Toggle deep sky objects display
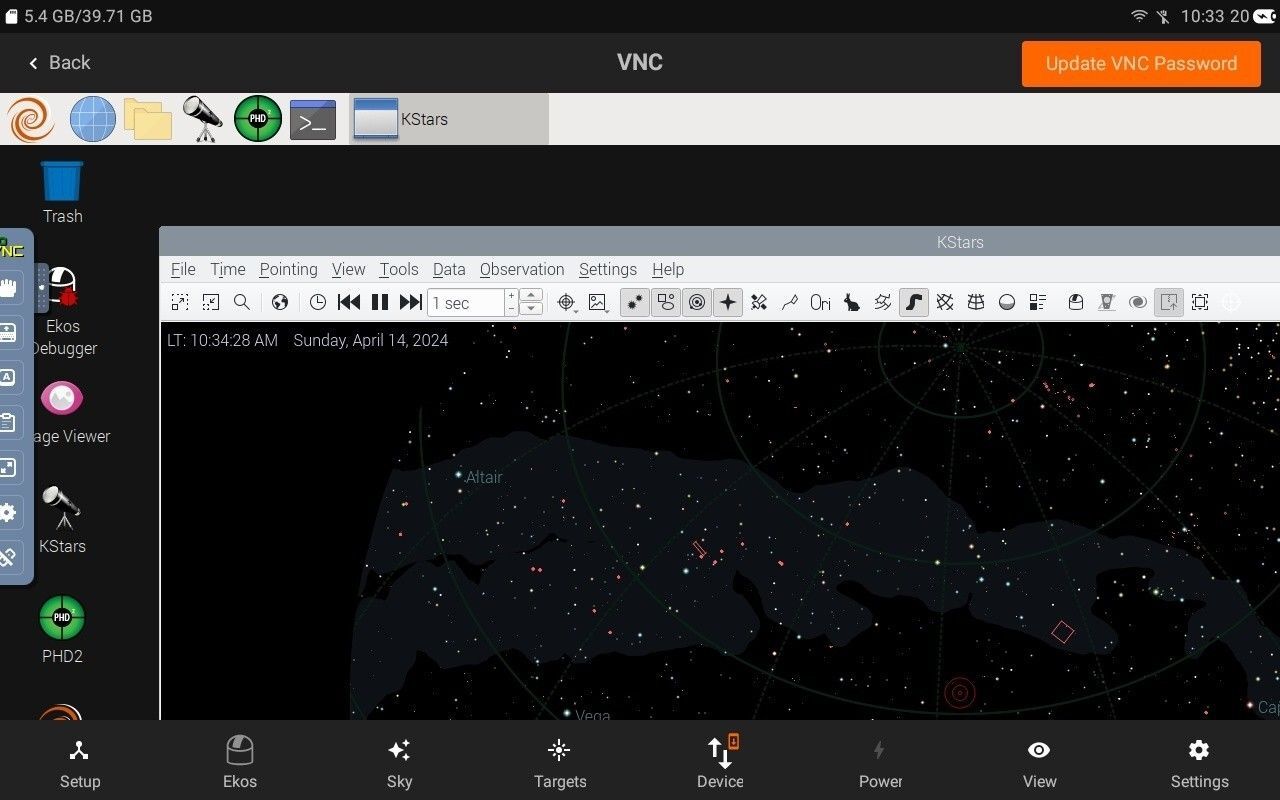 [x=666, y=302]
